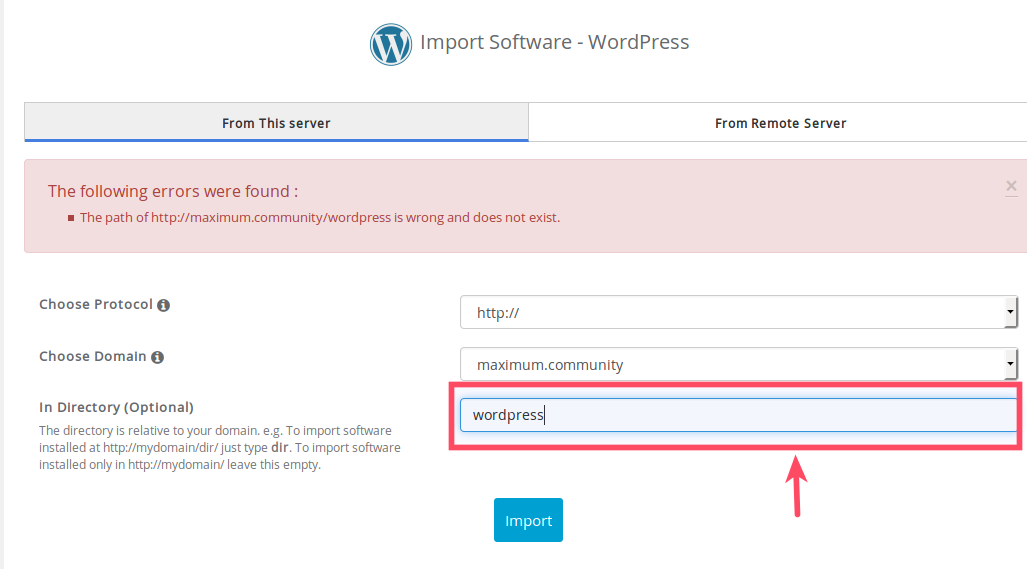Viewport: 1027px width, 569px height.
Task: Click the Choose Protocol label text
Action: 96,304
